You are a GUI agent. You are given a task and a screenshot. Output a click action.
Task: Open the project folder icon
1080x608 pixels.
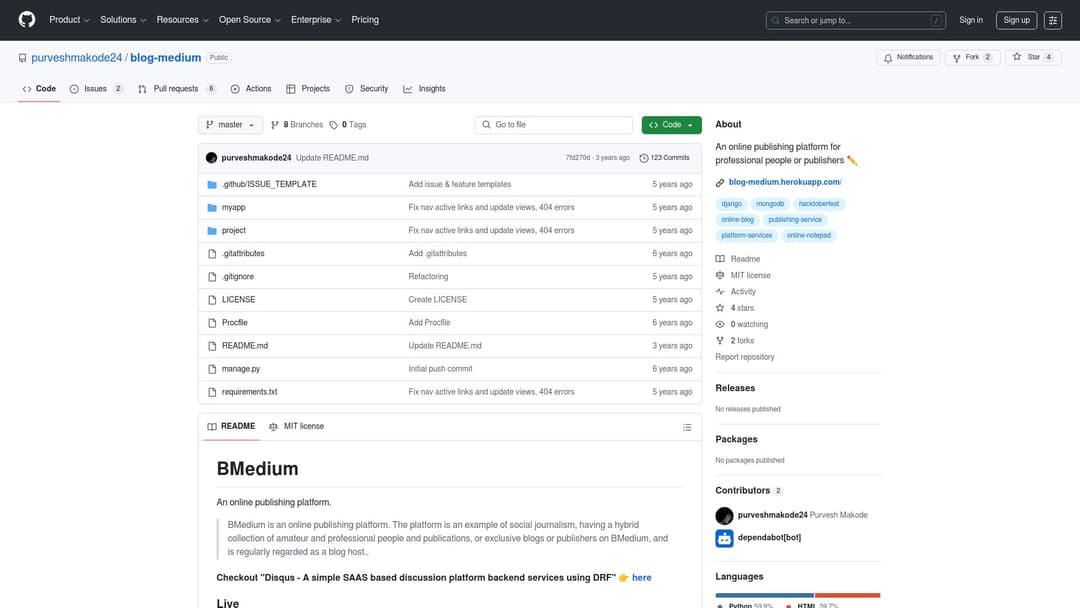212,231
